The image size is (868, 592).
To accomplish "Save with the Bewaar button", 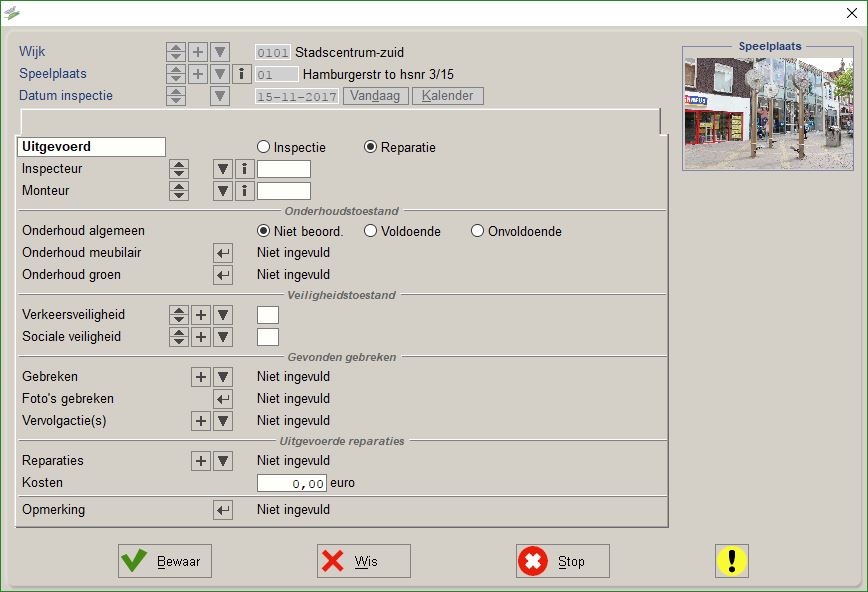I will (x=164, y=561).
